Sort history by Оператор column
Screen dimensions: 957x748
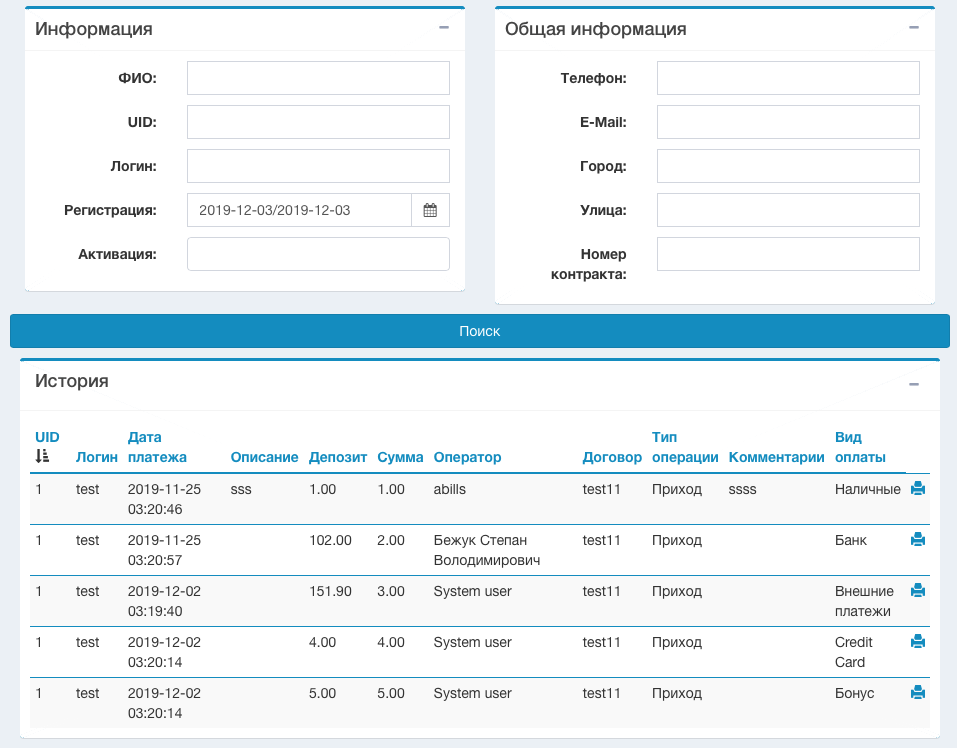point(467,457)
